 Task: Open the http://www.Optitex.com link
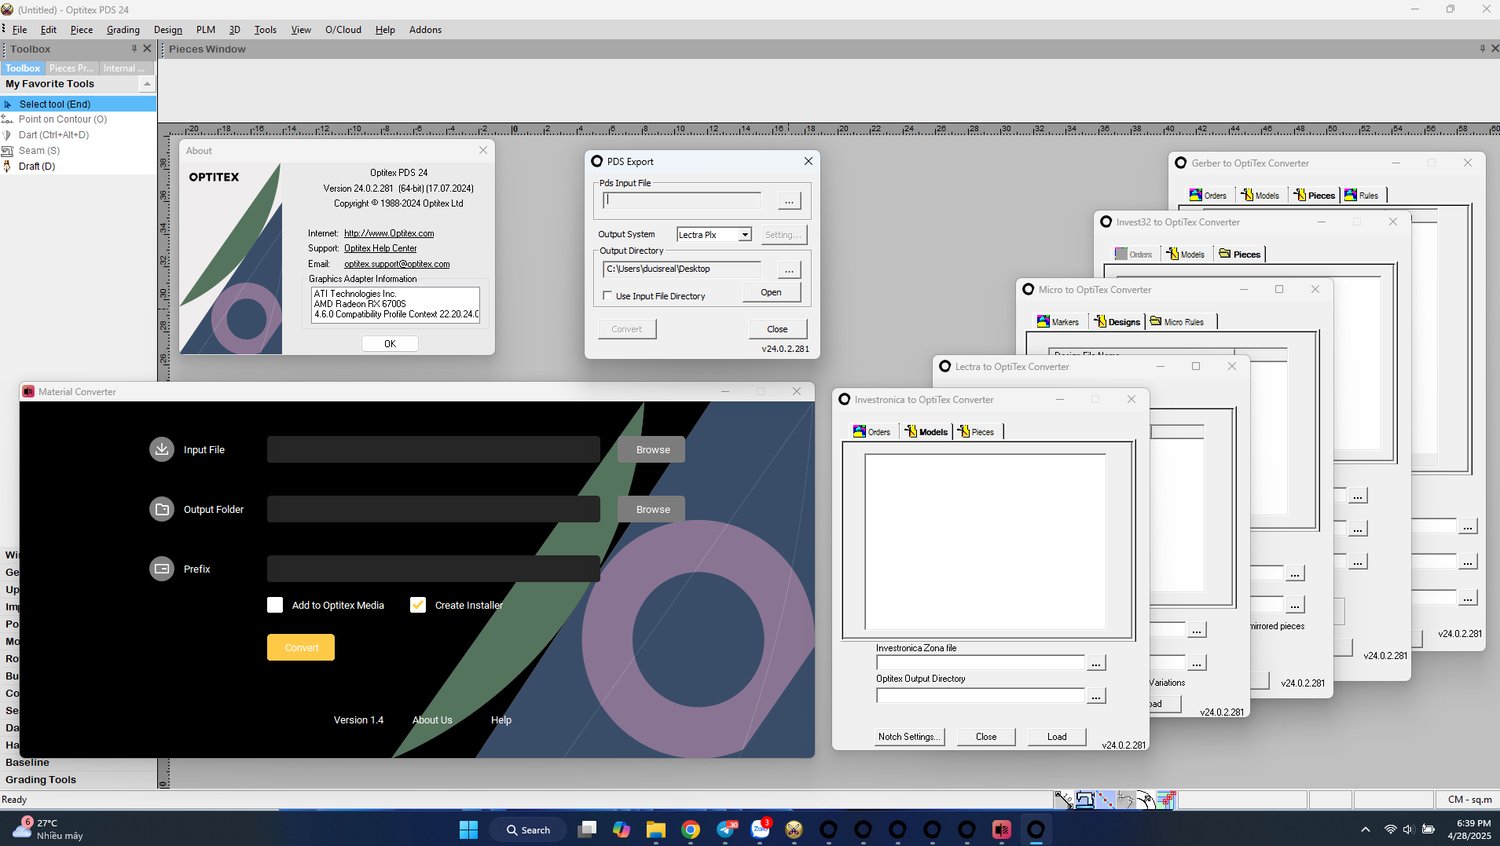click(x=389, y=233)
